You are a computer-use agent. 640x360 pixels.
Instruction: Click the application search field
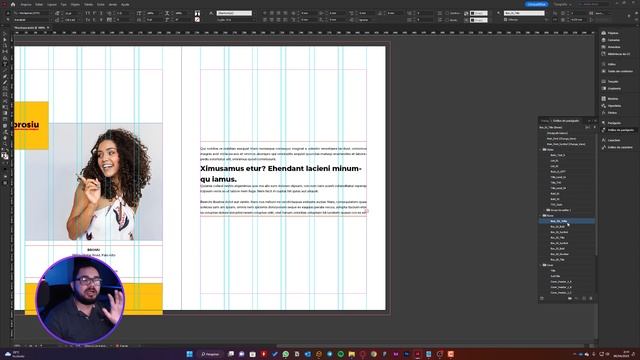tap(594, 4)
